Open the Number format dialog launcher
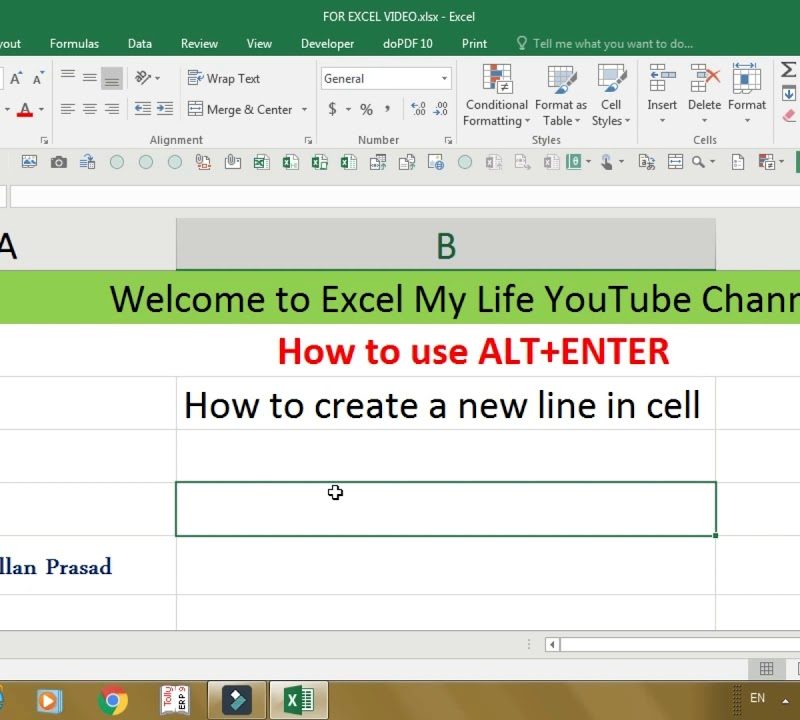Image resolution: width=800 pixels, height=720 pixels. point(448,140)
